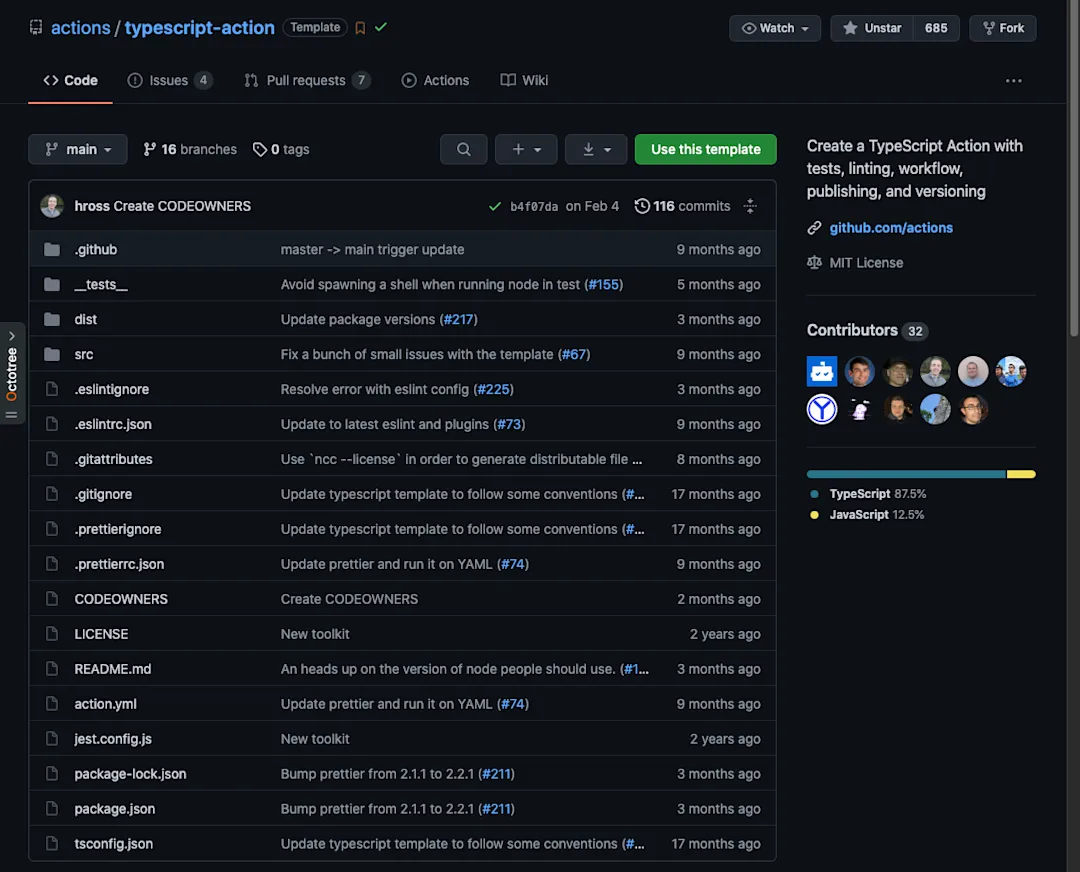This screenshot has width=1080, height=872.
Task: Switch to the Pull requests tab
Action: pos(306,80)
